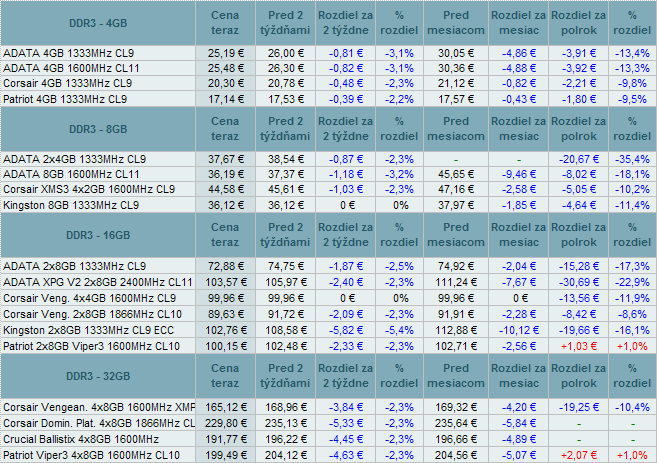The height and width of the screenshot is (463, 657).
Task: Click Rozdiel za mesiac header in DDR3 - 32GB section
Action: [518, 376]
